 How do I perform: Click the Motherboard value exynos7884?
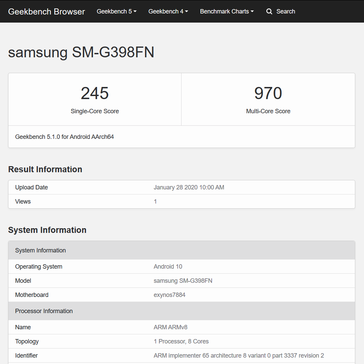coord(169,295)
